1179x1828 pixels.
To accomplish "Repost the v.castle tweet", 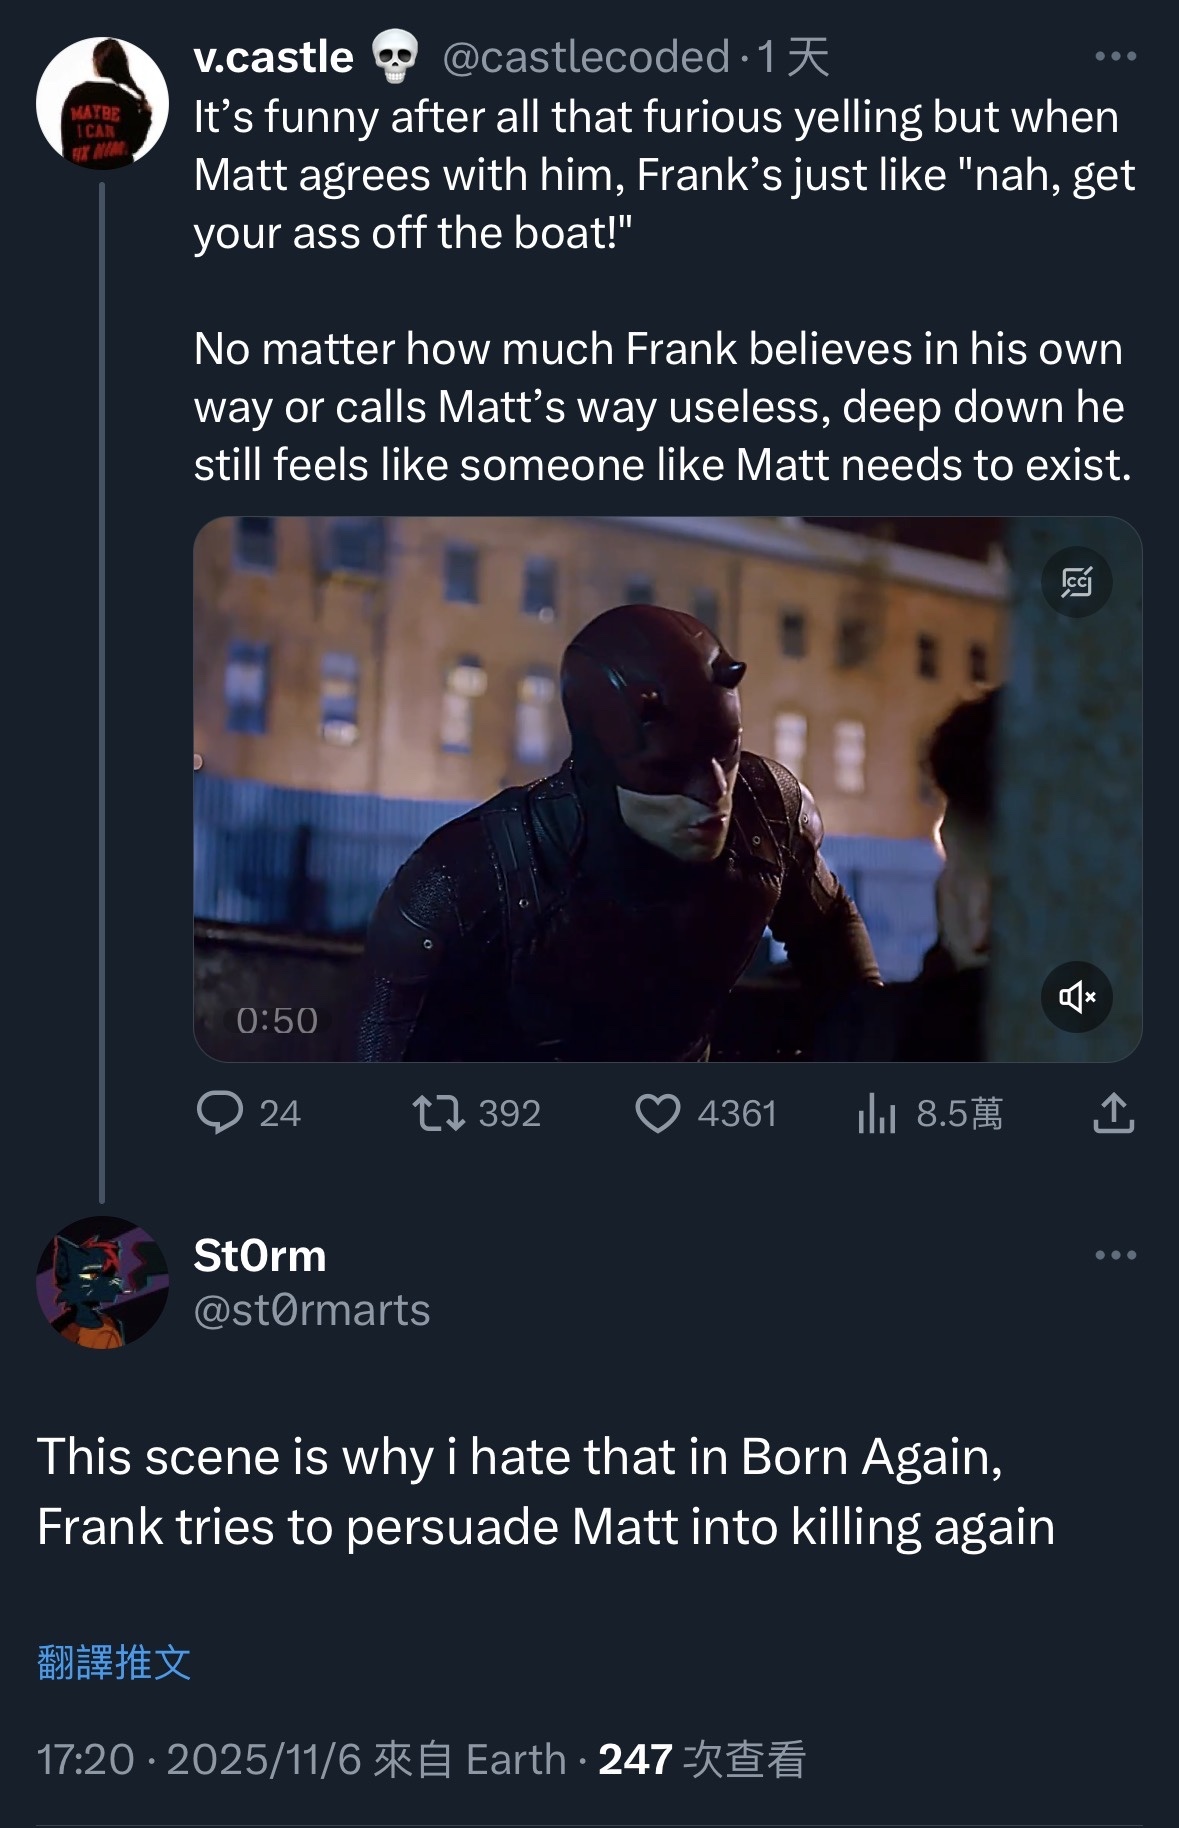I will pos(439,1113).
